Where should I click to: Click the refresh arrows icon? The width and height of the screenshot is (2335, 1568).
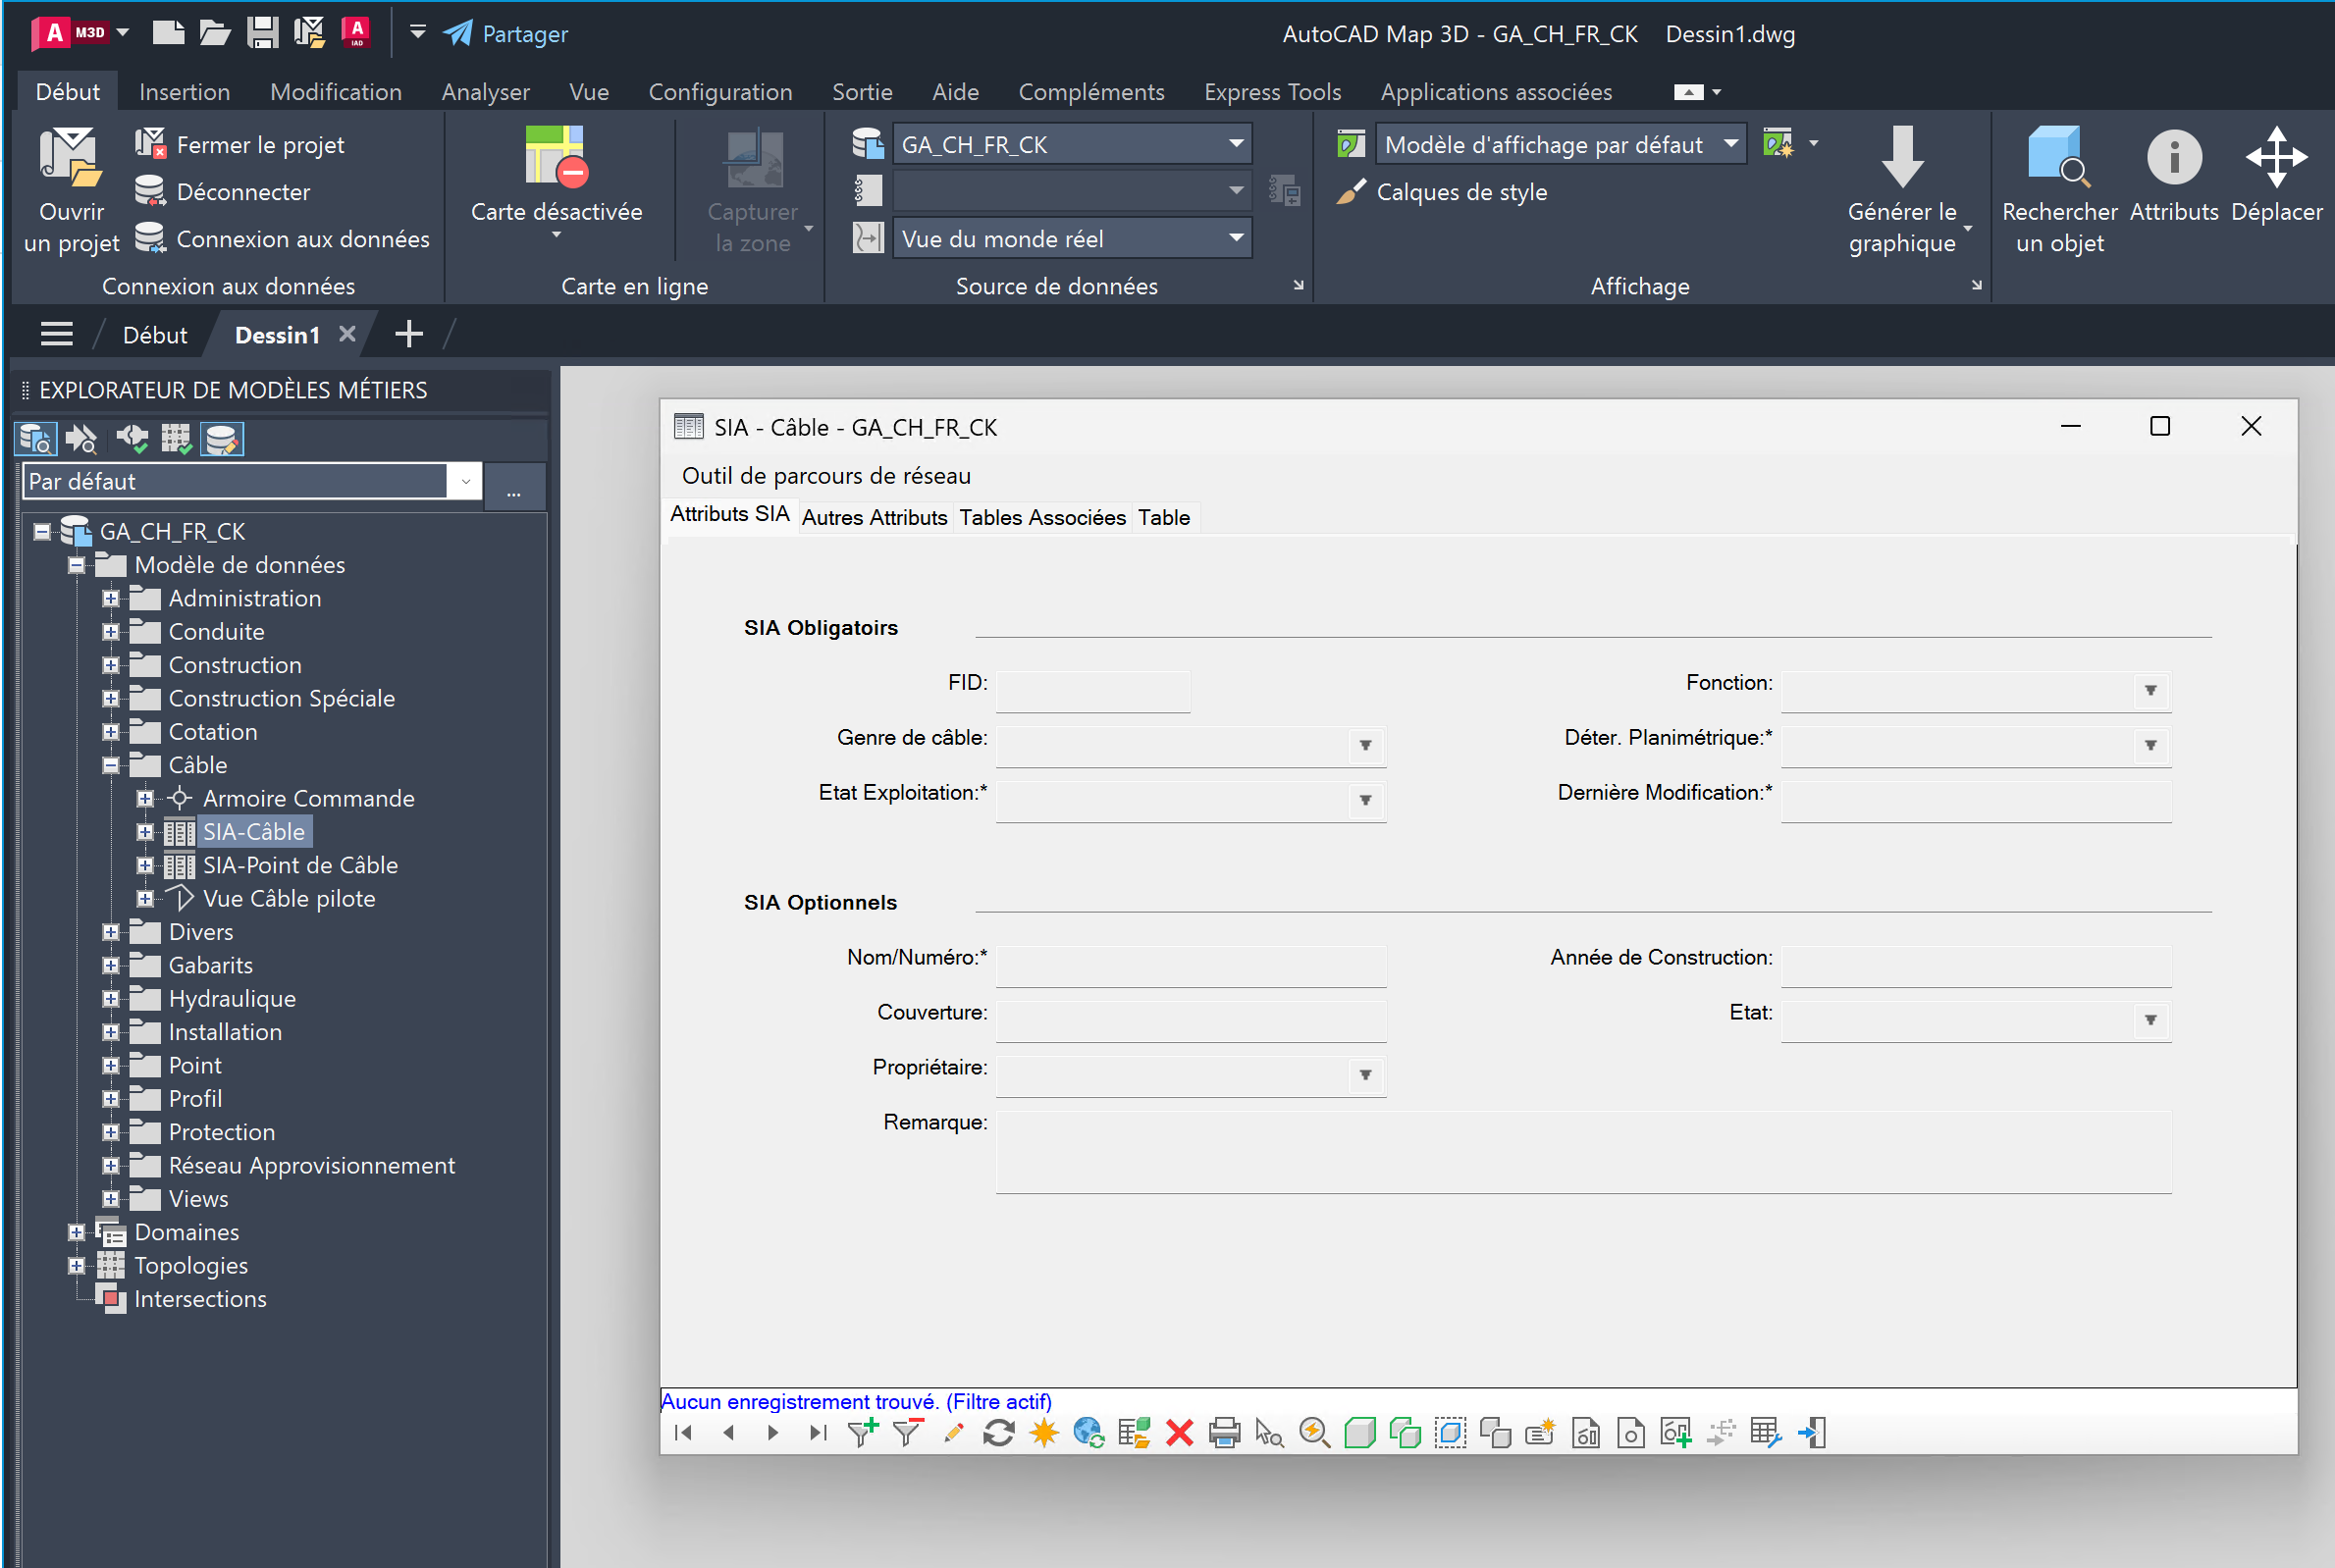click(998, 1433)
